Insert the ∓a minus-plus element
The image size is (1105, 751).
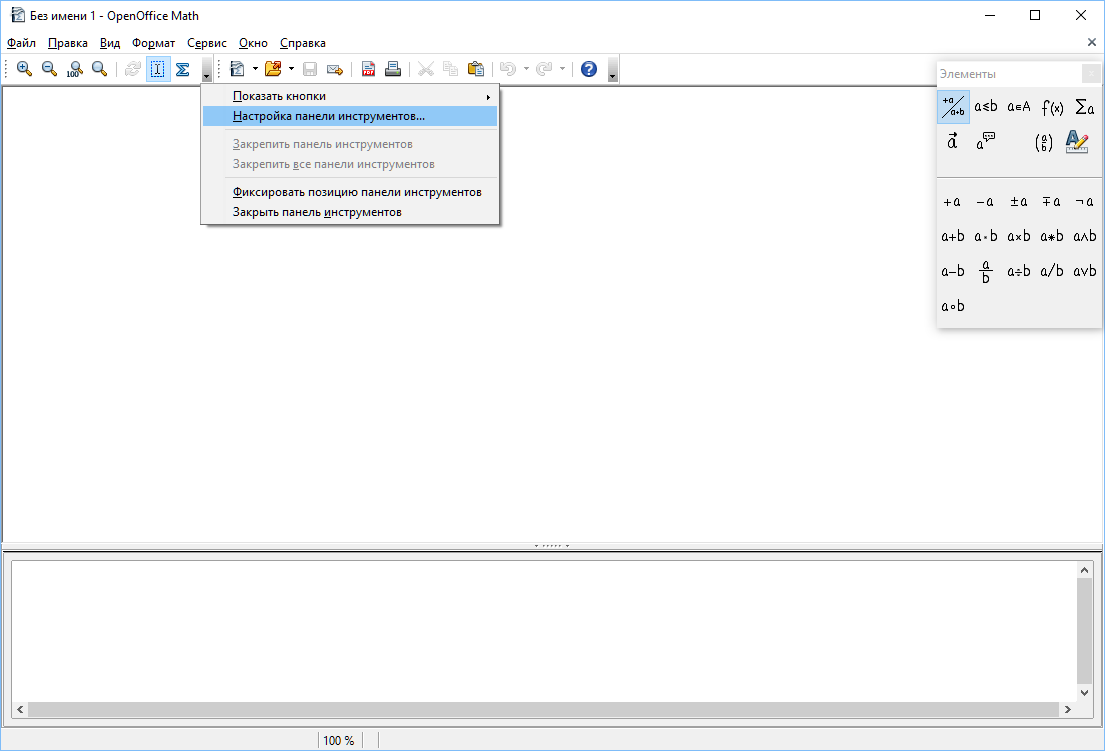1051,202
